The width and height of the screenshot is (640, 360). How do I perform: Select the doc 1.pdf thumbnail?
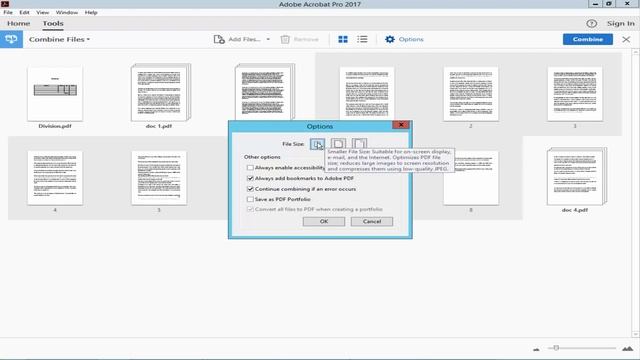160,93
